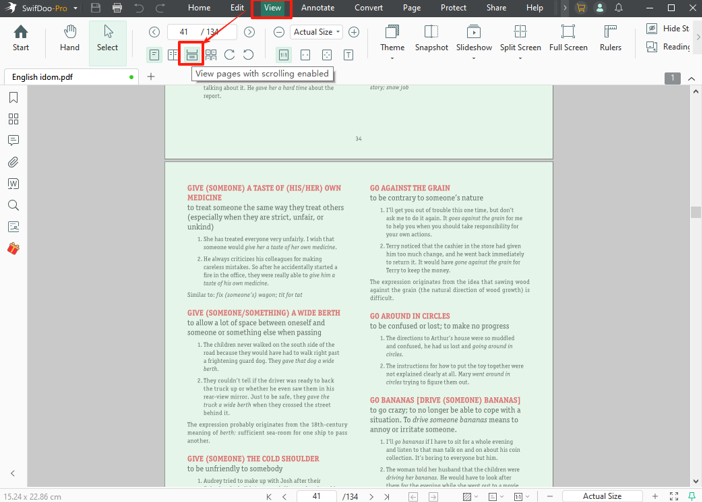Viewport: 702px width, 502px height.
Task: Jump to the last page in status bar
Action: [x=386, y=496]
